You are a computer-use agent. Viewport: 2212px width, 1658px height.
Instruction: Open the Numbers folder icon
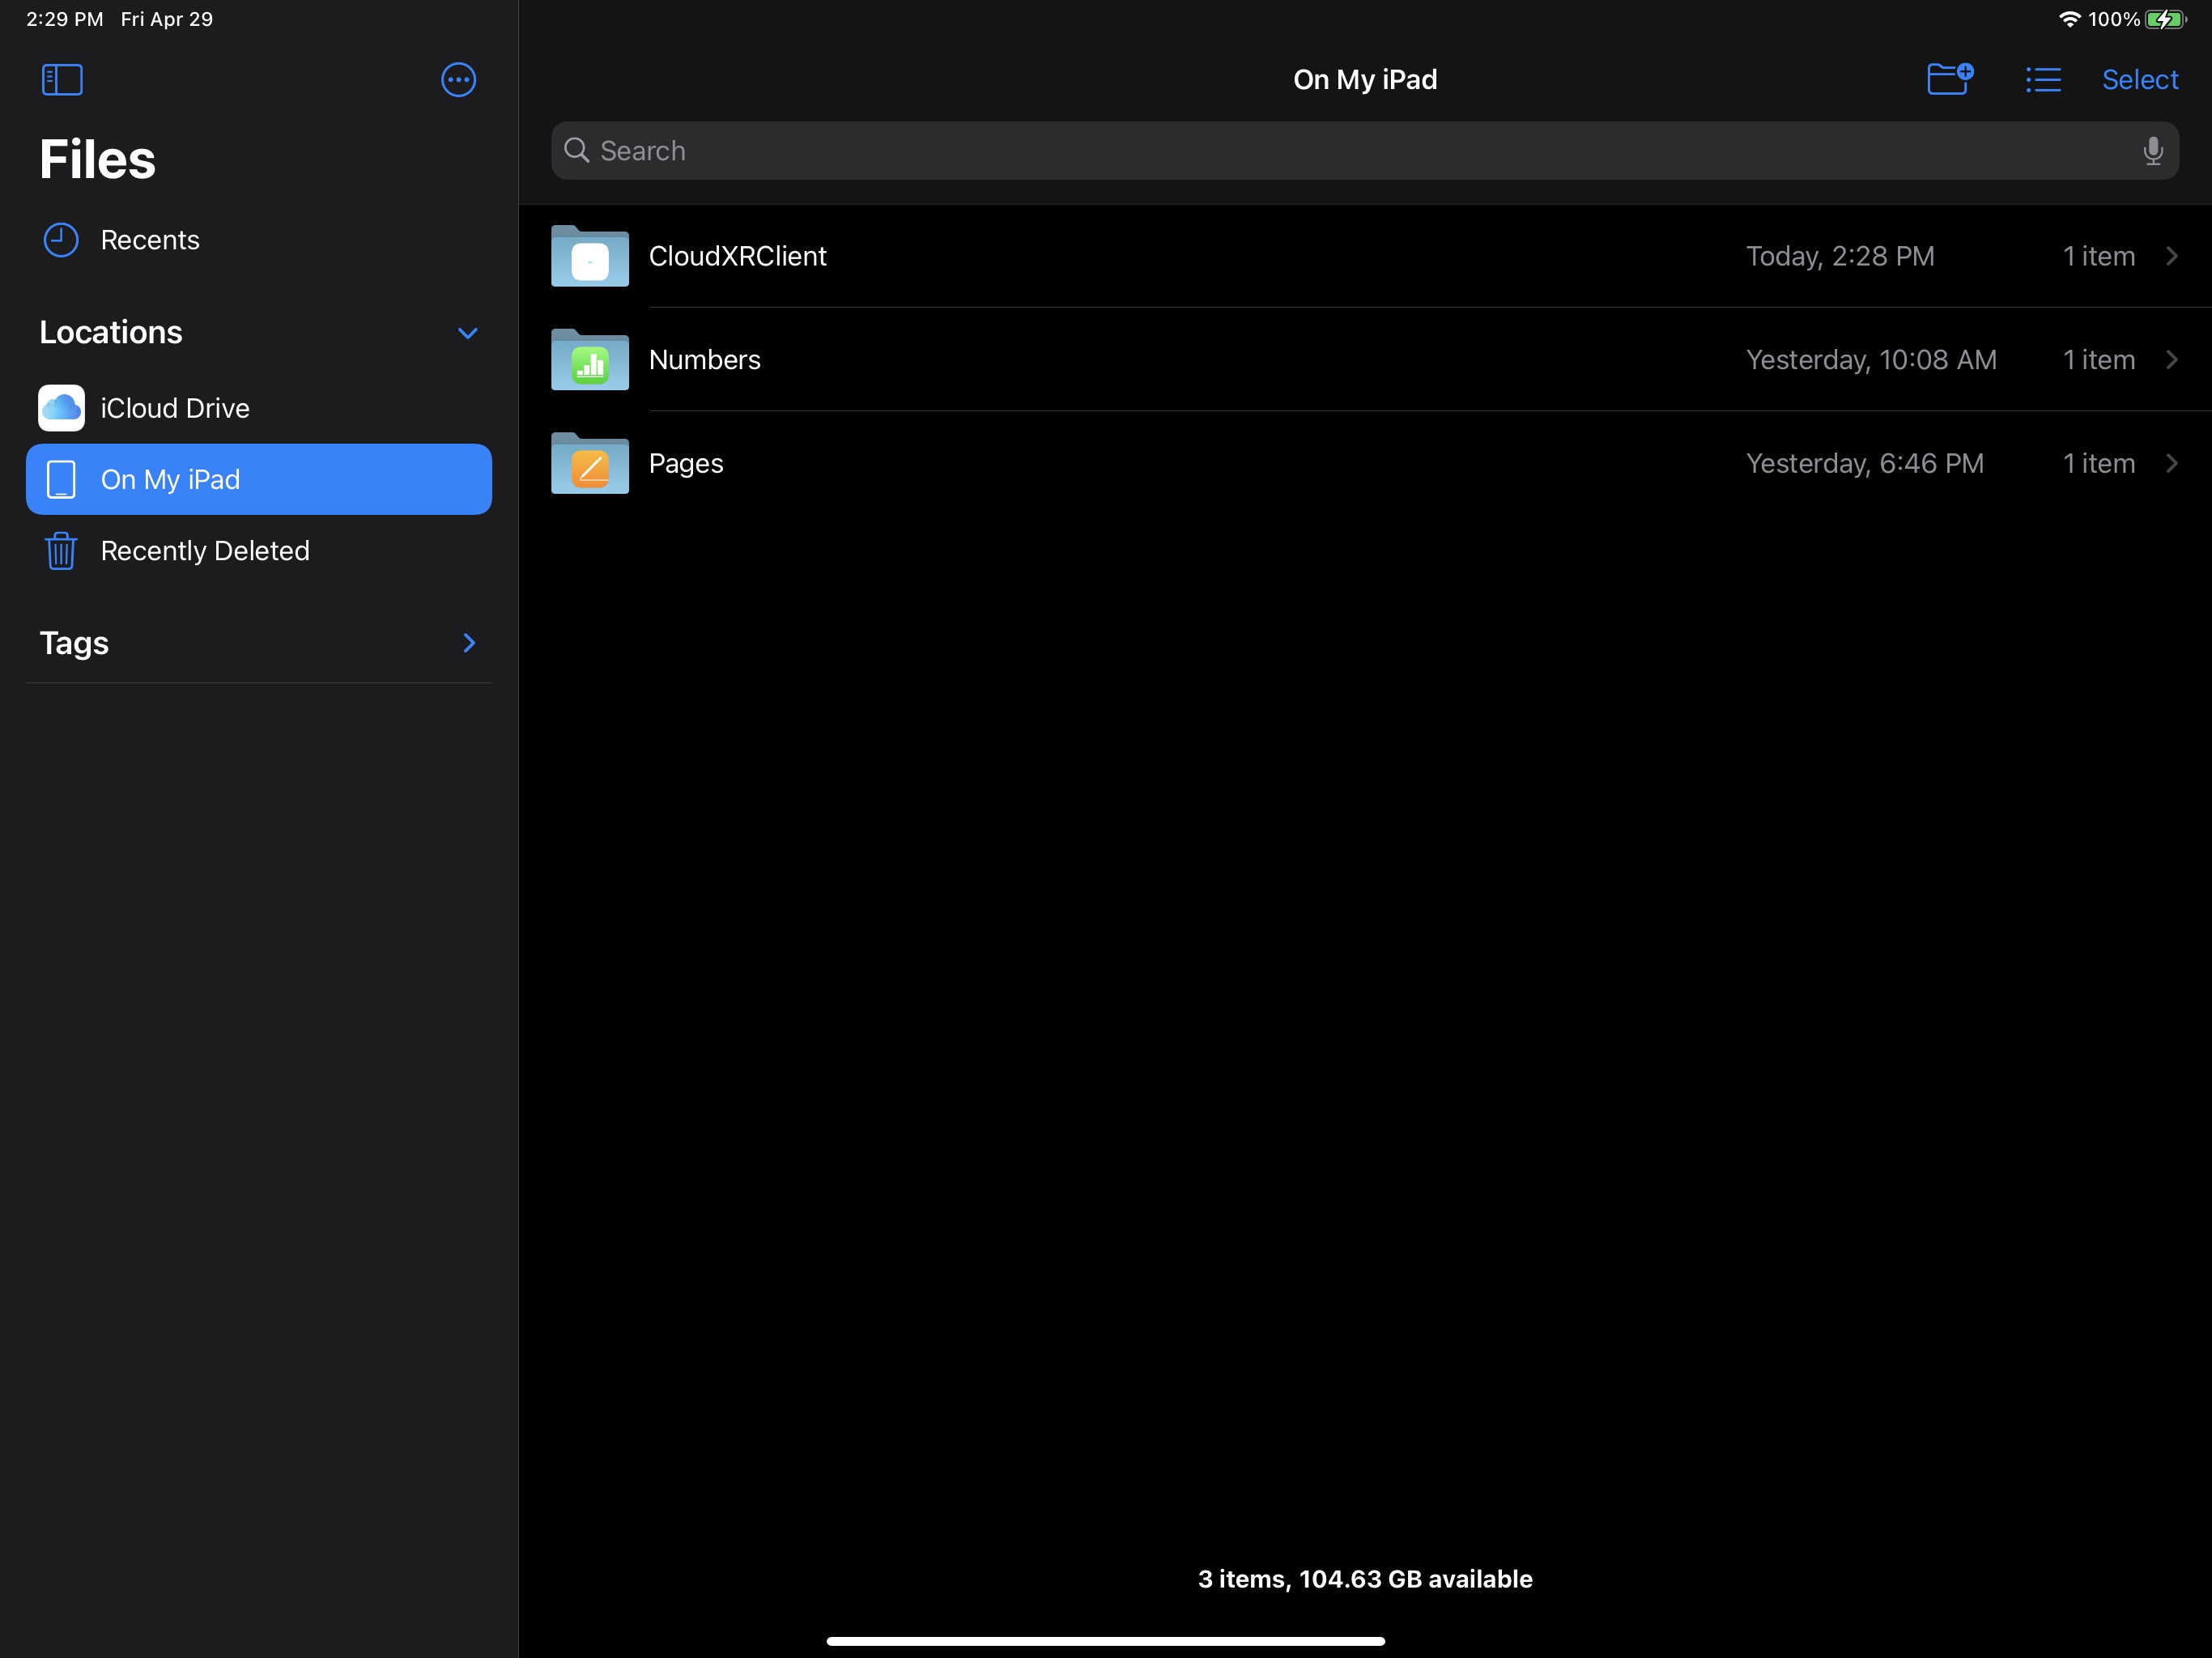click(590, 360)
